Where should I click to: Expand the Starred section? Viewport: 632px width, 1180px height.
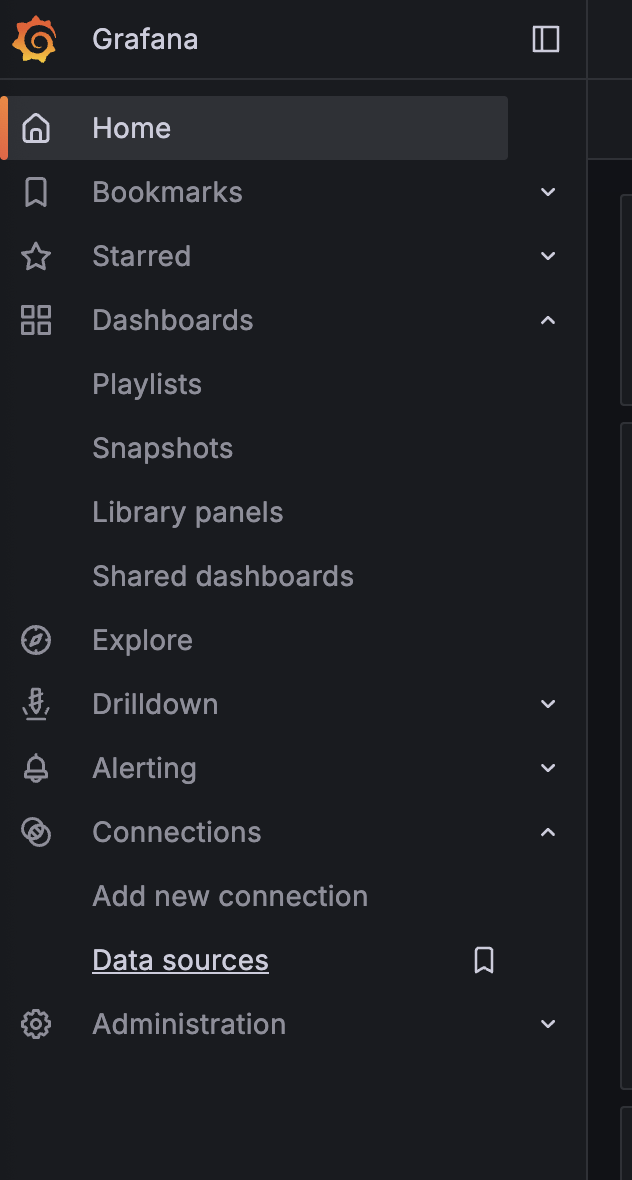pyautogui.click(x=547, y=255)
